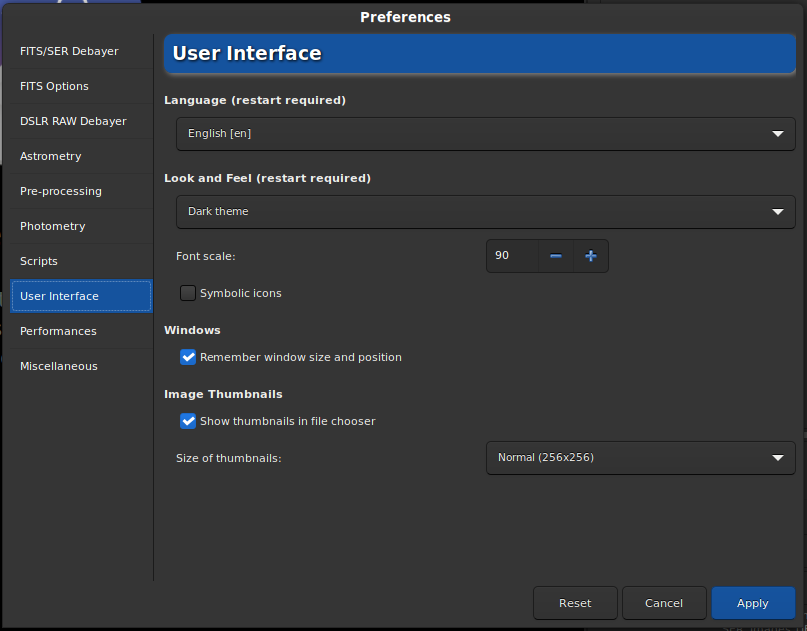The height and width of the screenshot is (631, 807).
Task: Switch to FITS/SER Debayer settings
Action: pos(81,51)
